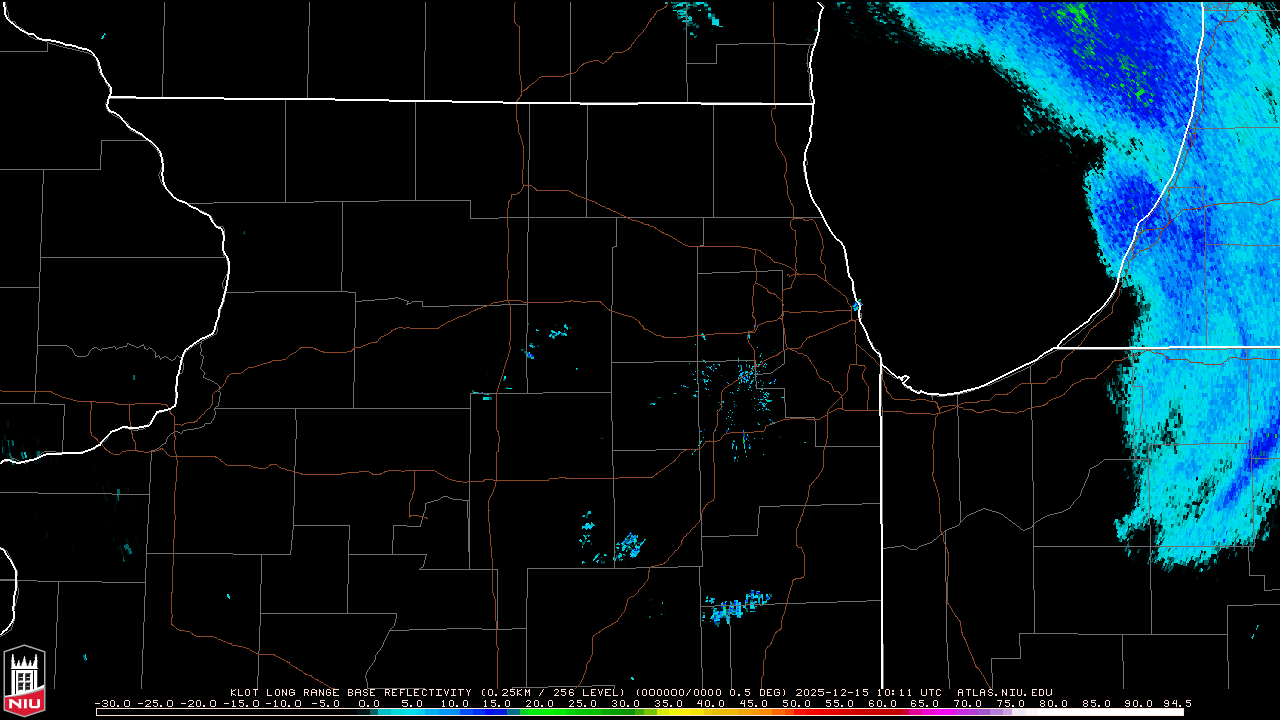Click the 94.5 label on reflectivity scale
Image resolution: width=1280 pixels, height=720 pixels.
(x=1176, y=703)
